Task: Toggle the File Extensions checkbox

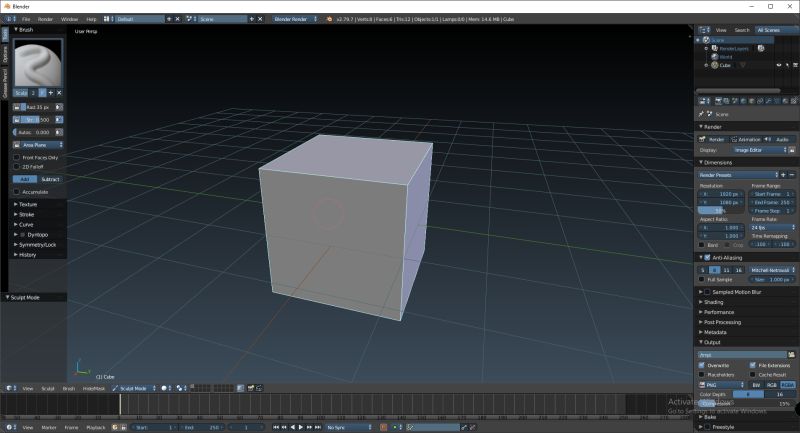Action: 753,366
